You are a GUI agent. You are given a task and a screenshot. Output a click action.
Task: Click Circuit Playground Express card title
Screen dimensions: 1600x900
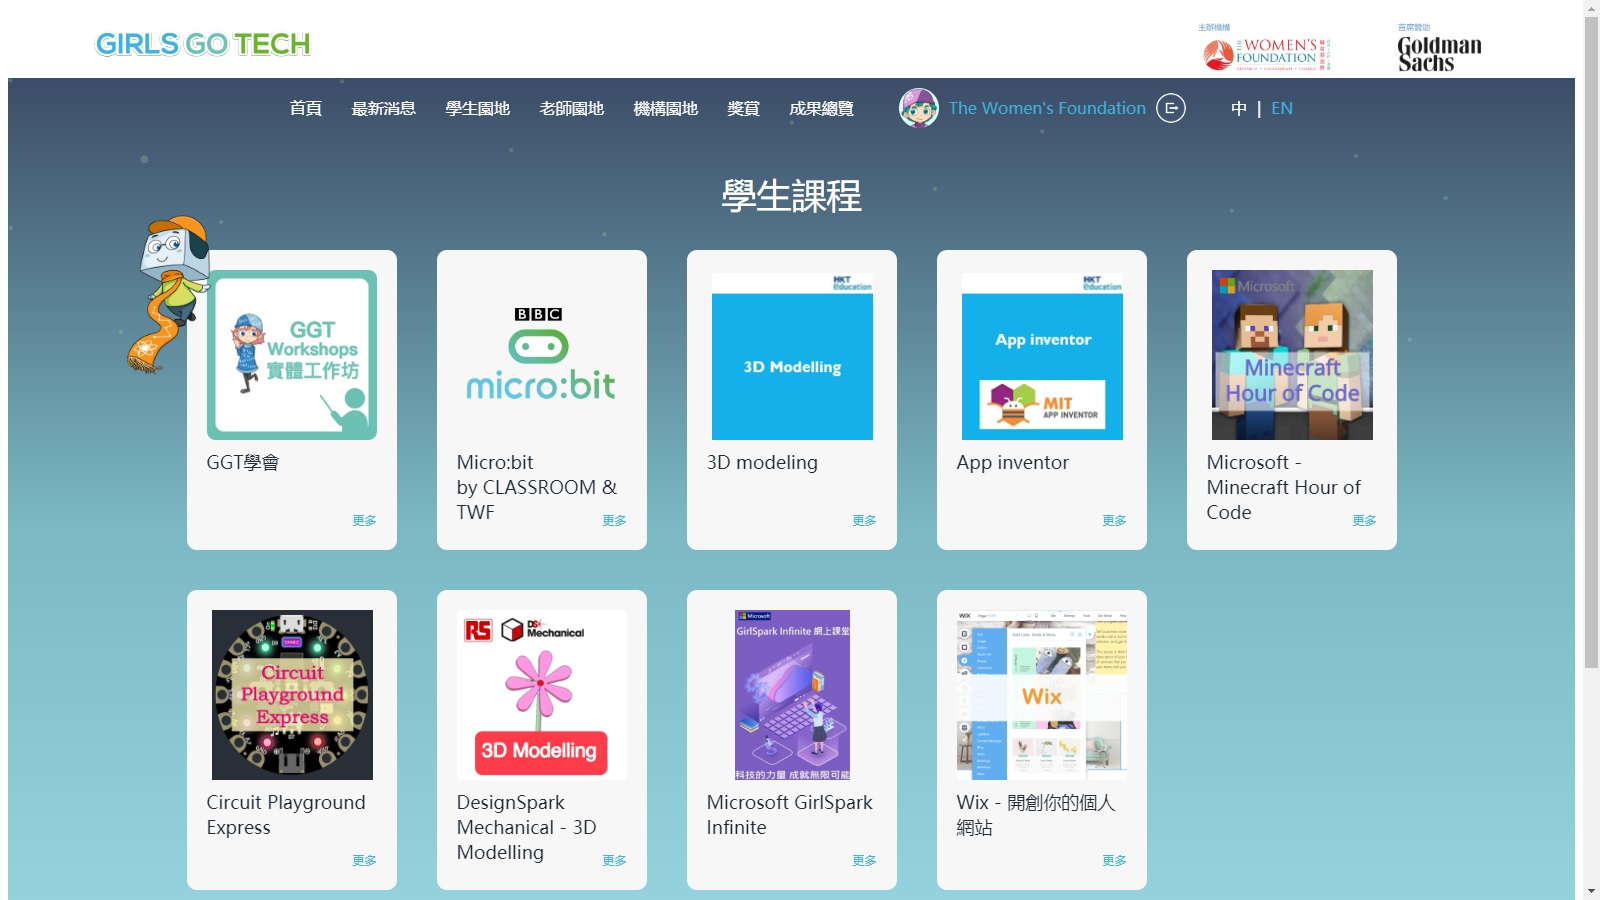coord(286,815)
